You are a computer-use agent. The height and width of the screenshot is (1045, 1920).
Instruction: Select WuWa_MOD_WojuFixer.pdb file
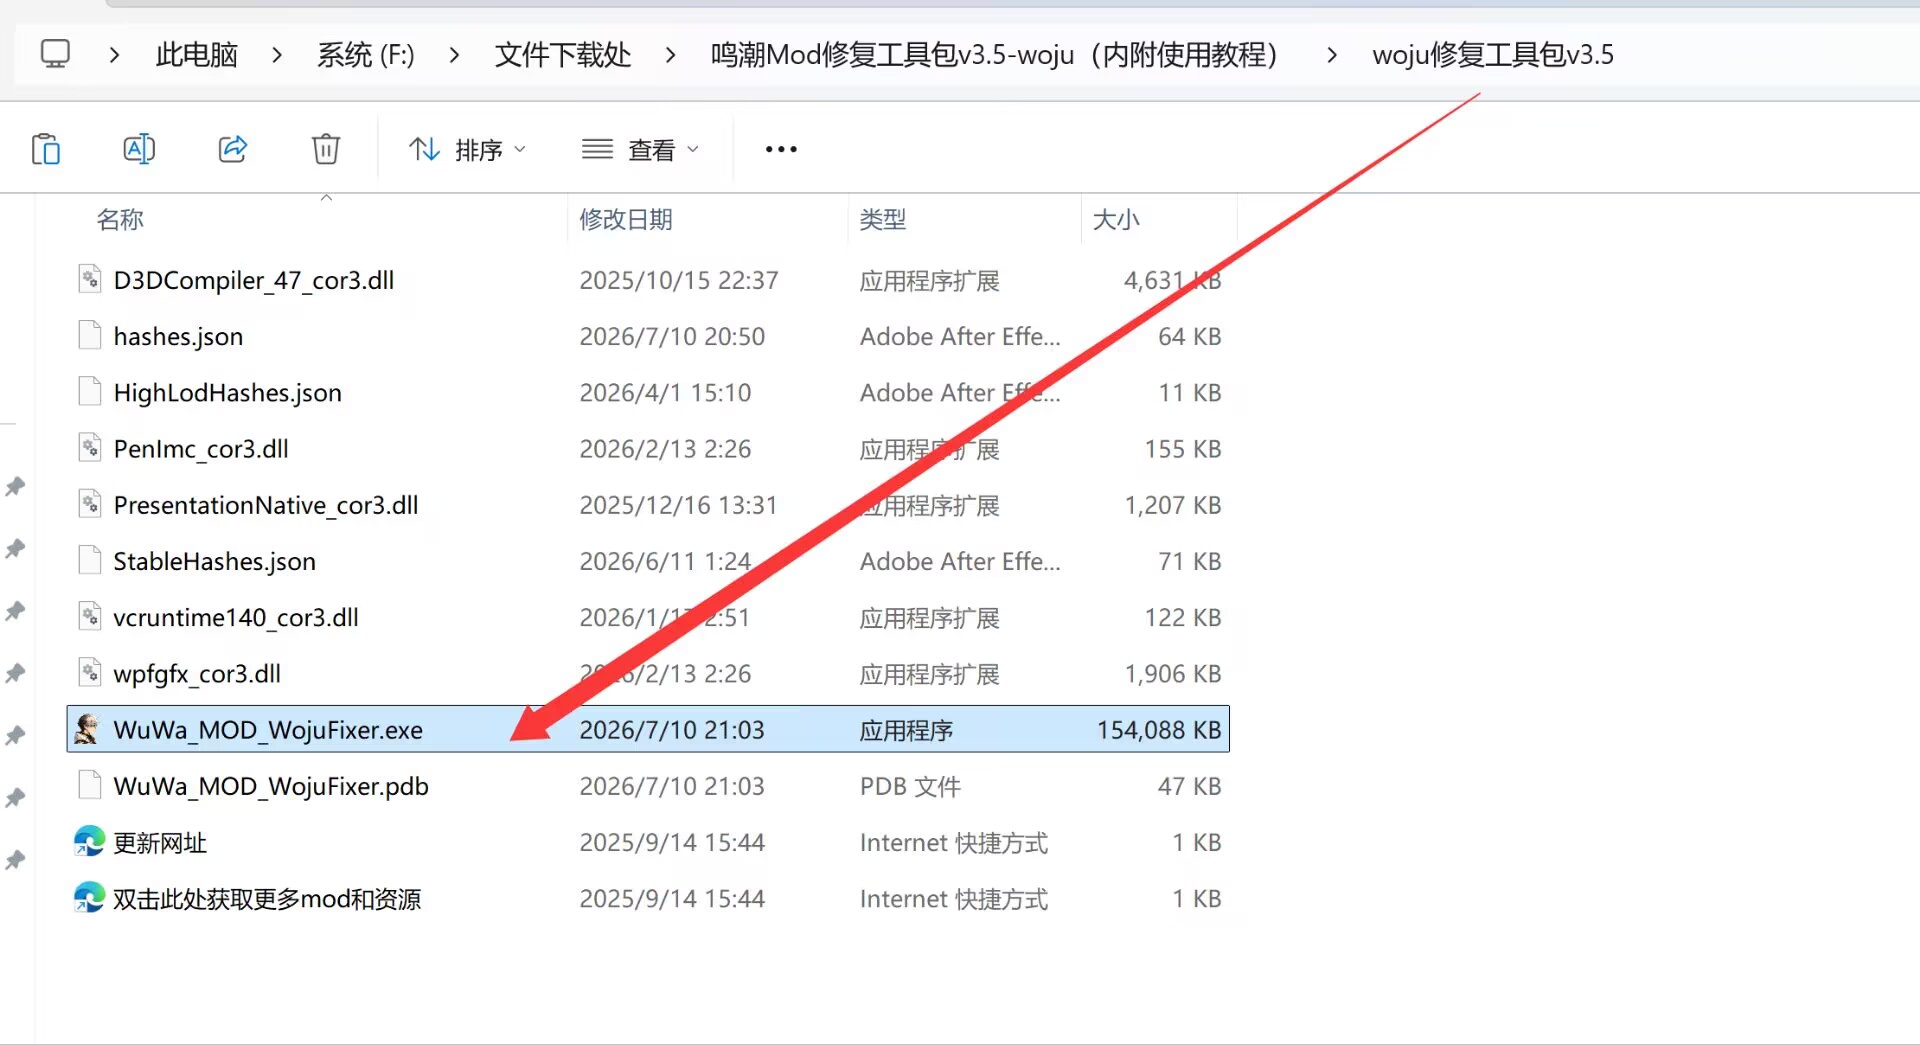(271, 786)
